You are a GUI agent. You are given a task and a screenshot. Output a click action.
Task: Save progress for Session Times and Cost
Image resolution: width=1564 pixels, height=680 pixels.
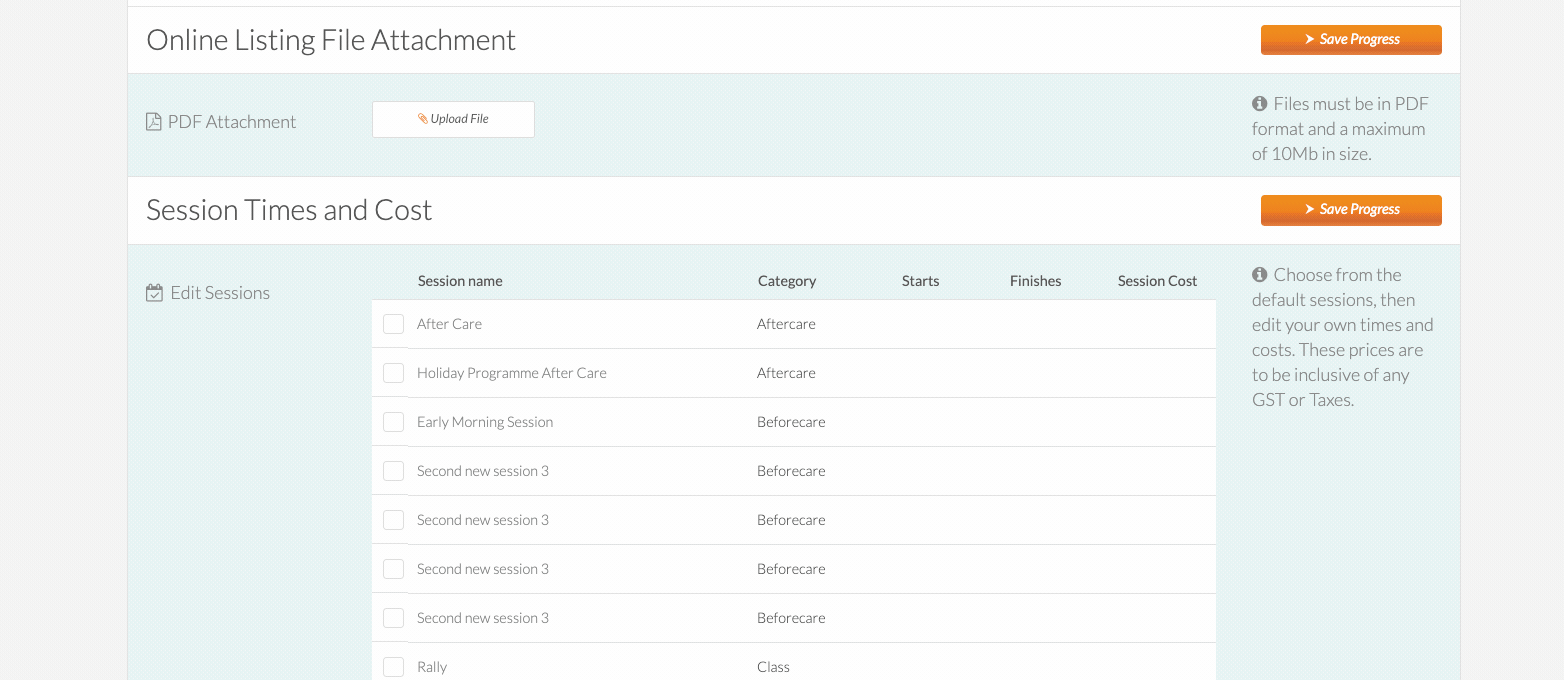(1351, 210)
